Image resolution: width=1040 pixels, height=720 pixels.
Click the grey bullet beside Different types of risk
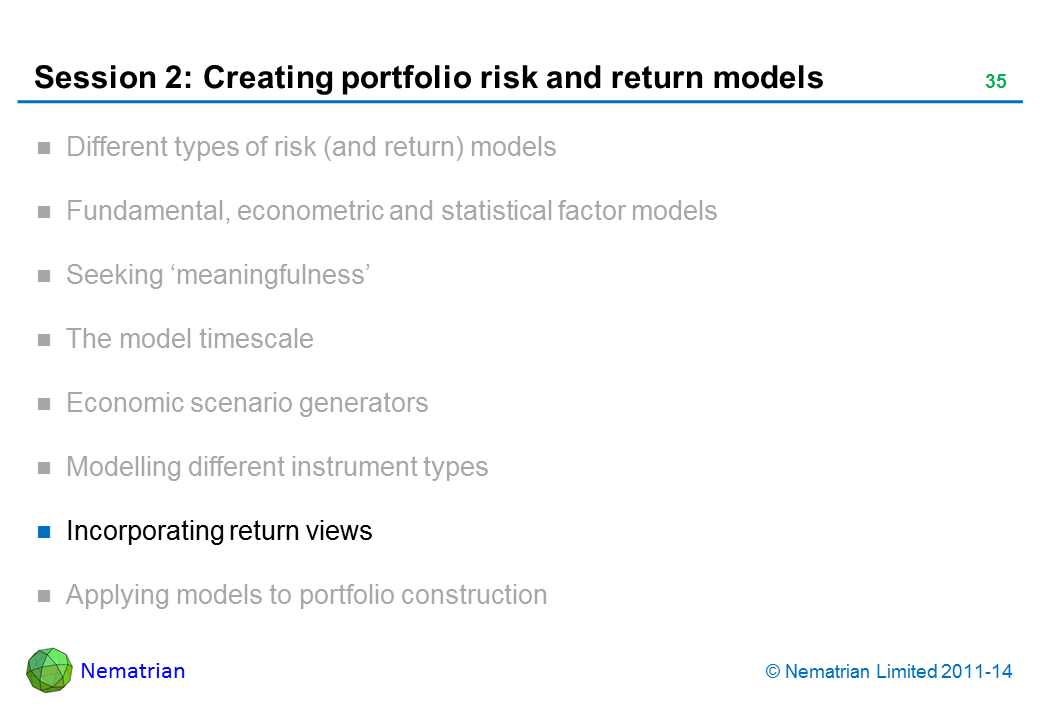pos(44,148)
